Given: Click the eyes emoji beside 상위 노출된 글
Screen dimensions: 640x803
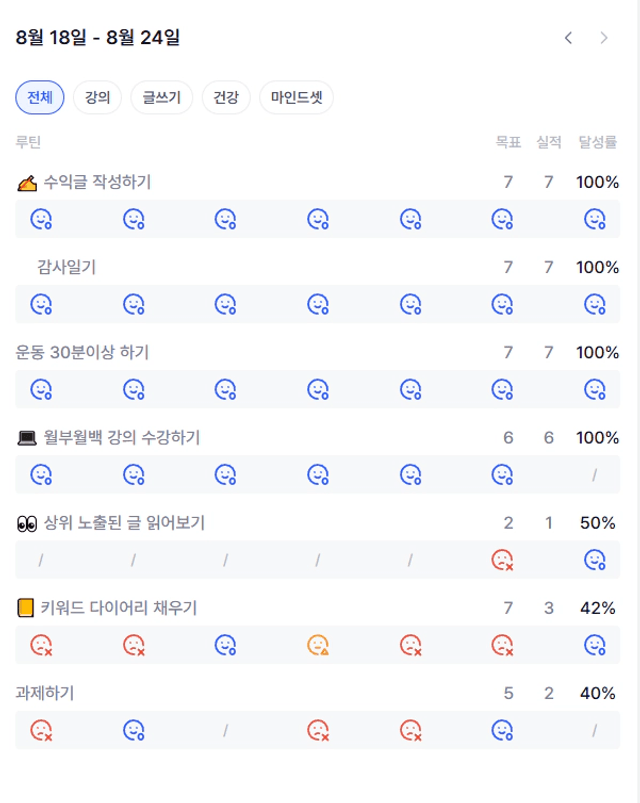Looking at the screenshot, I should point(27,523).
